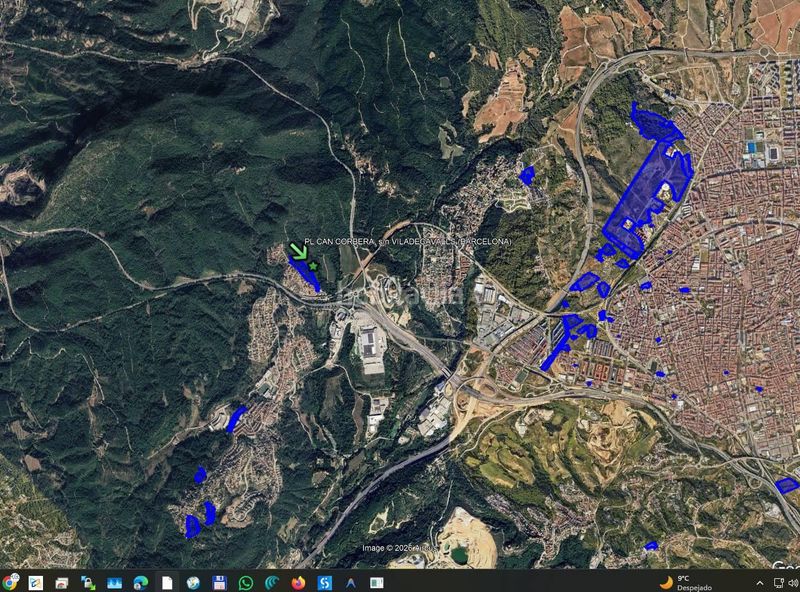Screen dimensions: 800x592
Task: Open the network lock transfer taskbar icon
Action: 88,582
